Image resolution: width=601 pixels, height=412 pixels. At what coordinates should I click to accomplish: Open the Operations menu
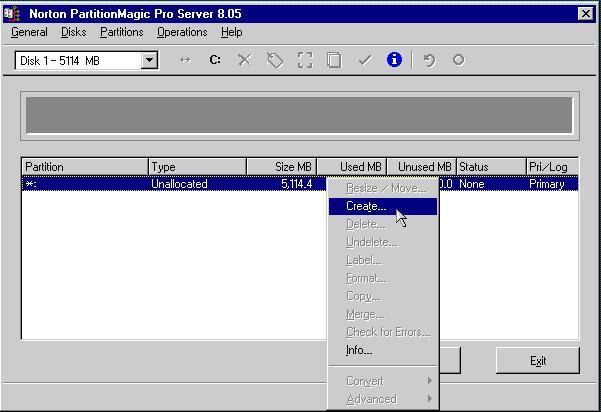182,32
